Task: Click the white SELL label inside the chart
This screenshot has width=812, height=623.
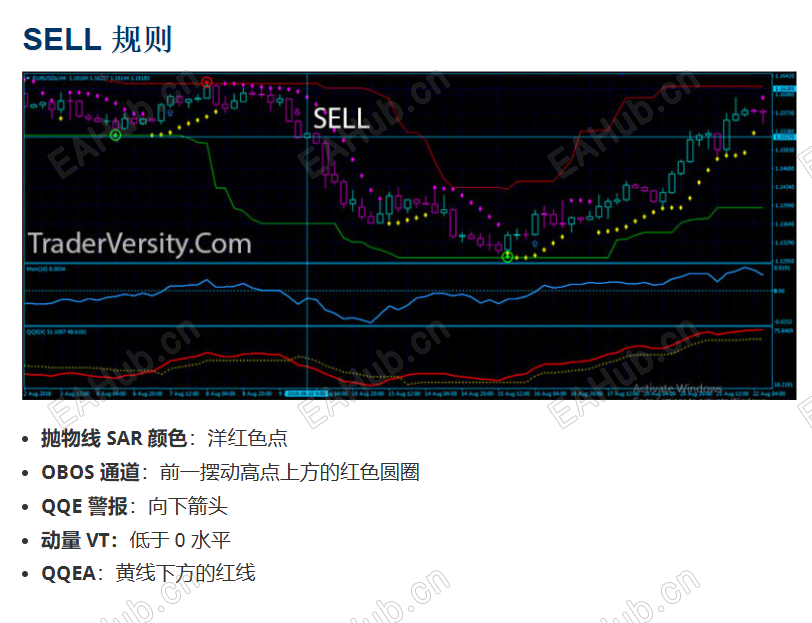Action: pos(341,119)
